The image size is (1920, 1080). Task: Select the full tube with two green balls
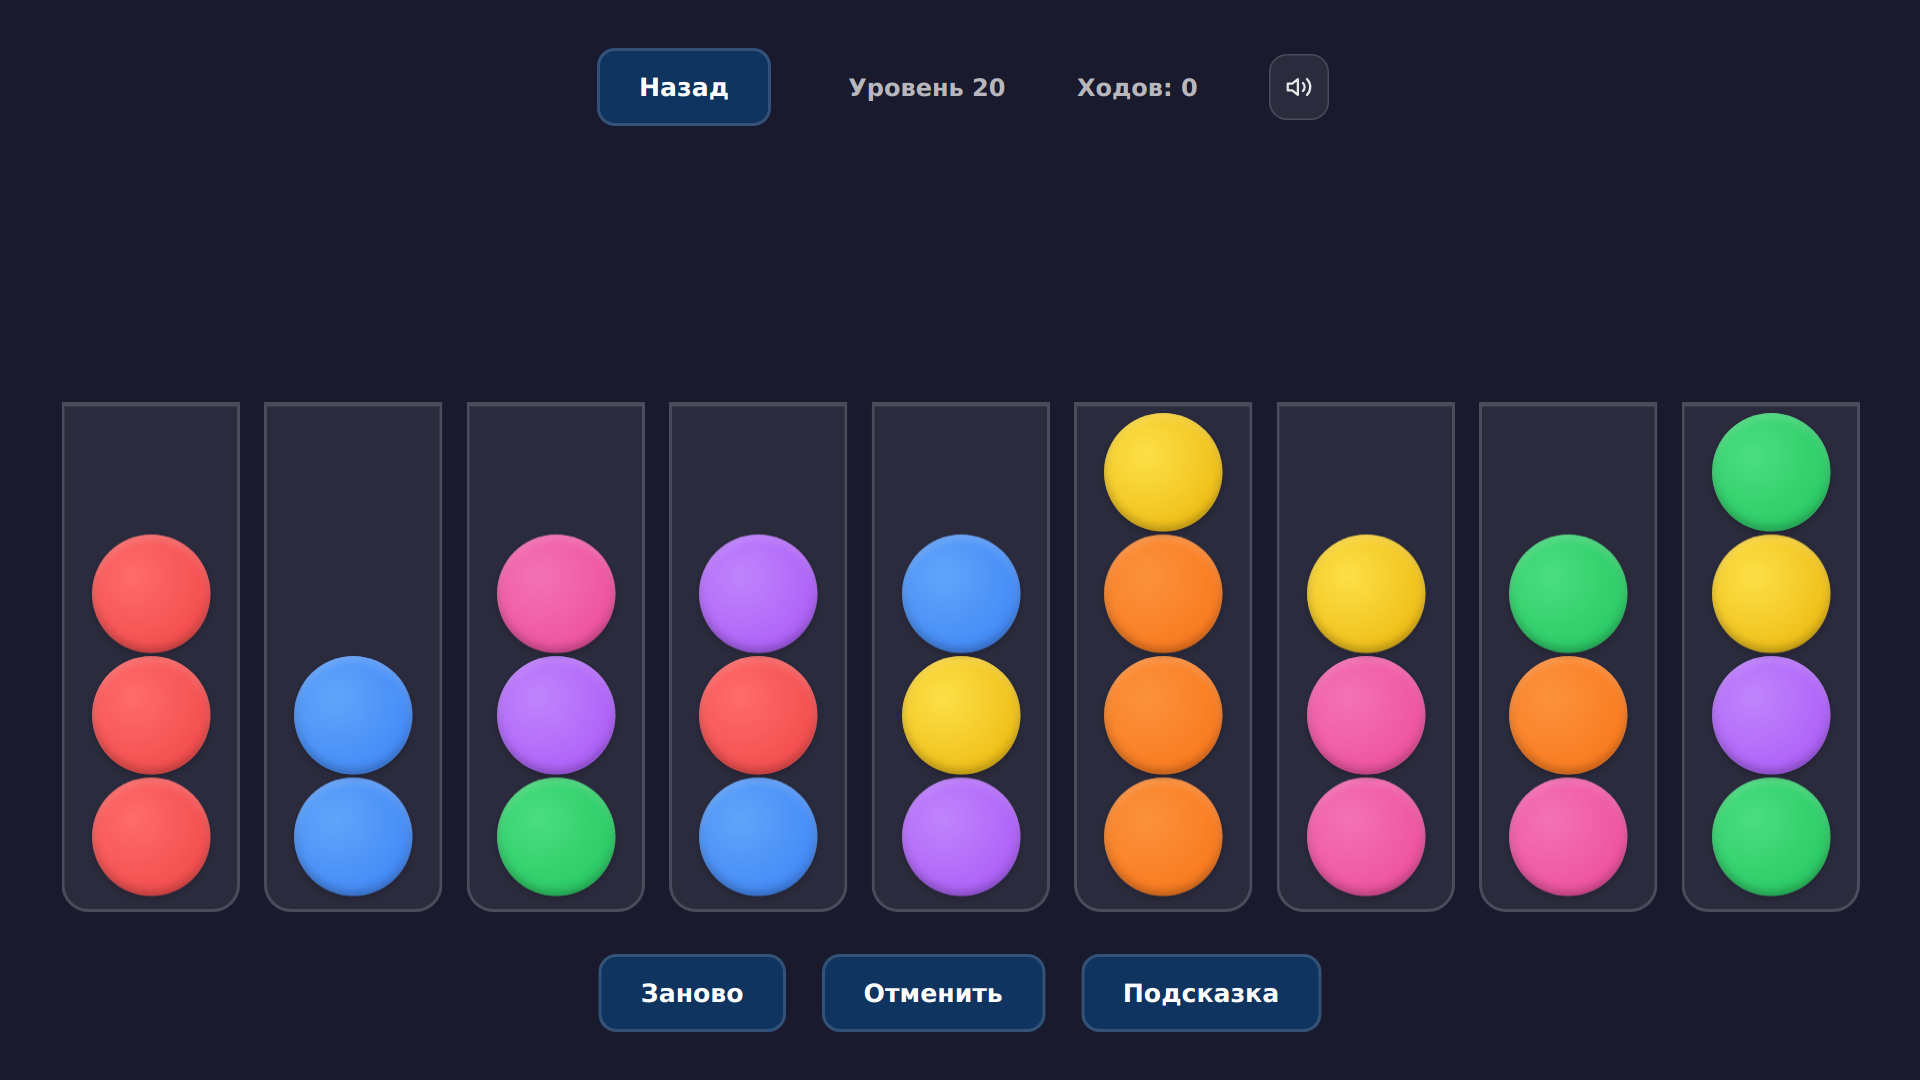pos(1771,657)
